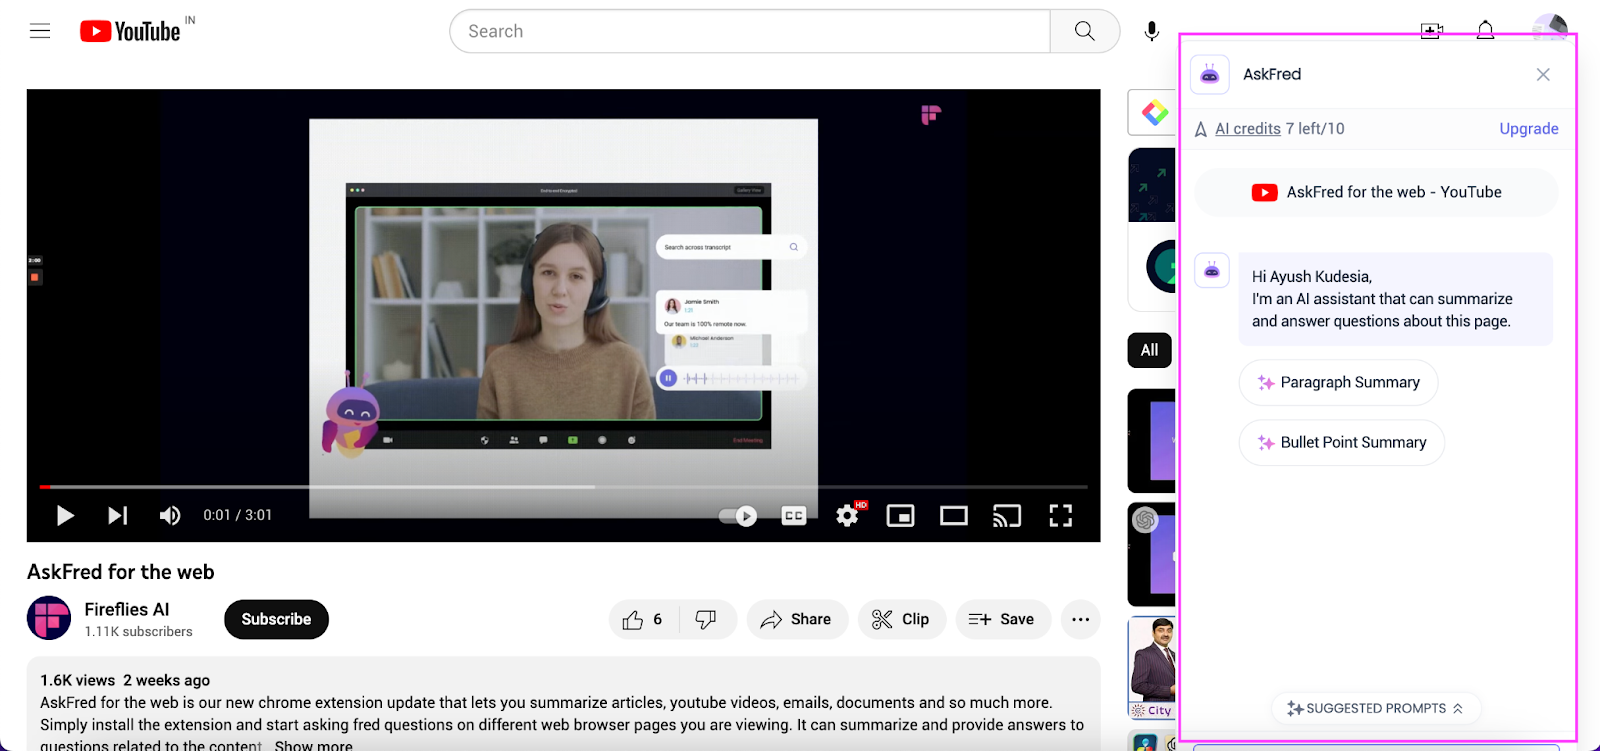1600x751 pixels.
Task: Click the 1.11K subscribers text
Action: 139,632
